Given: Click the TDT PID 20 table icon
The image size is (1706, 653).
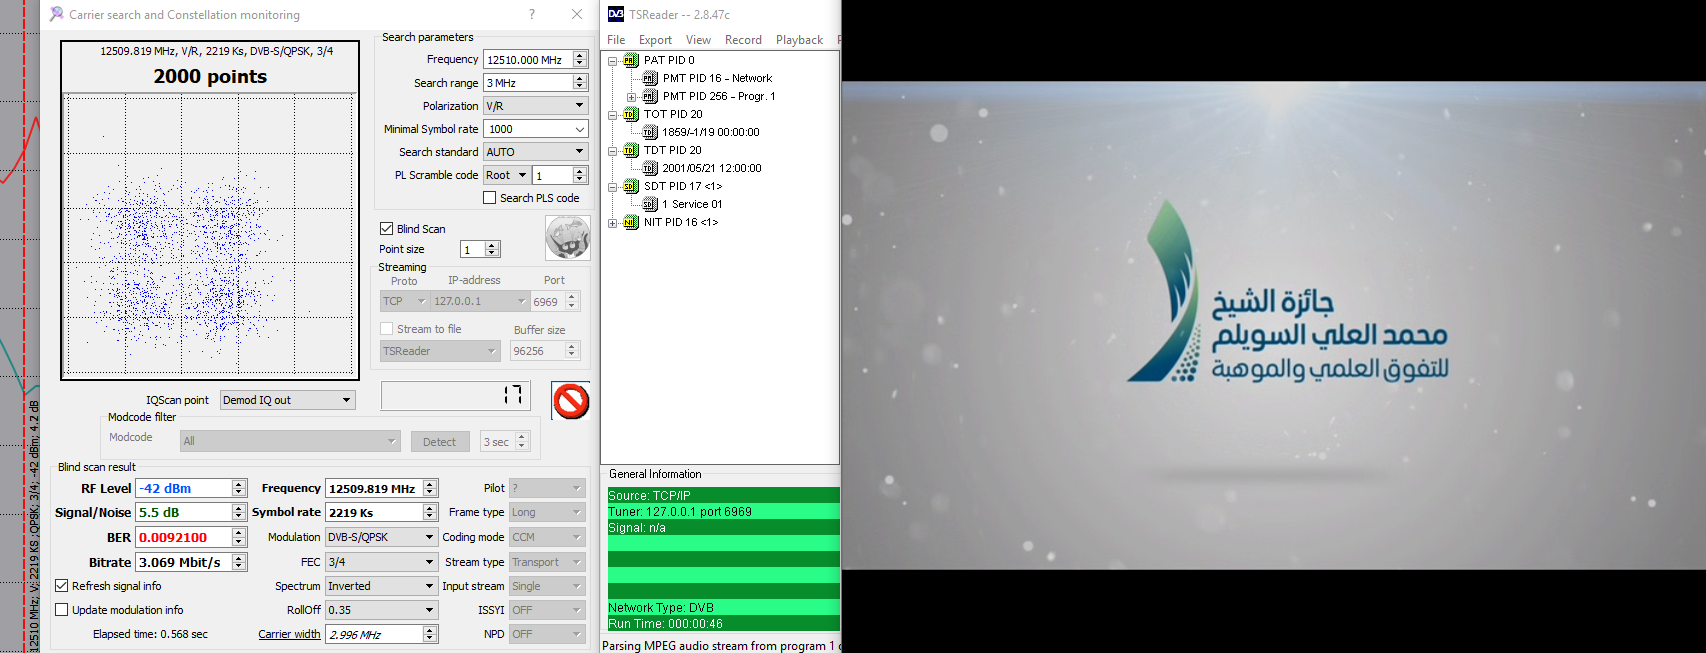Looking at the screenshot, I should [630, 150].
